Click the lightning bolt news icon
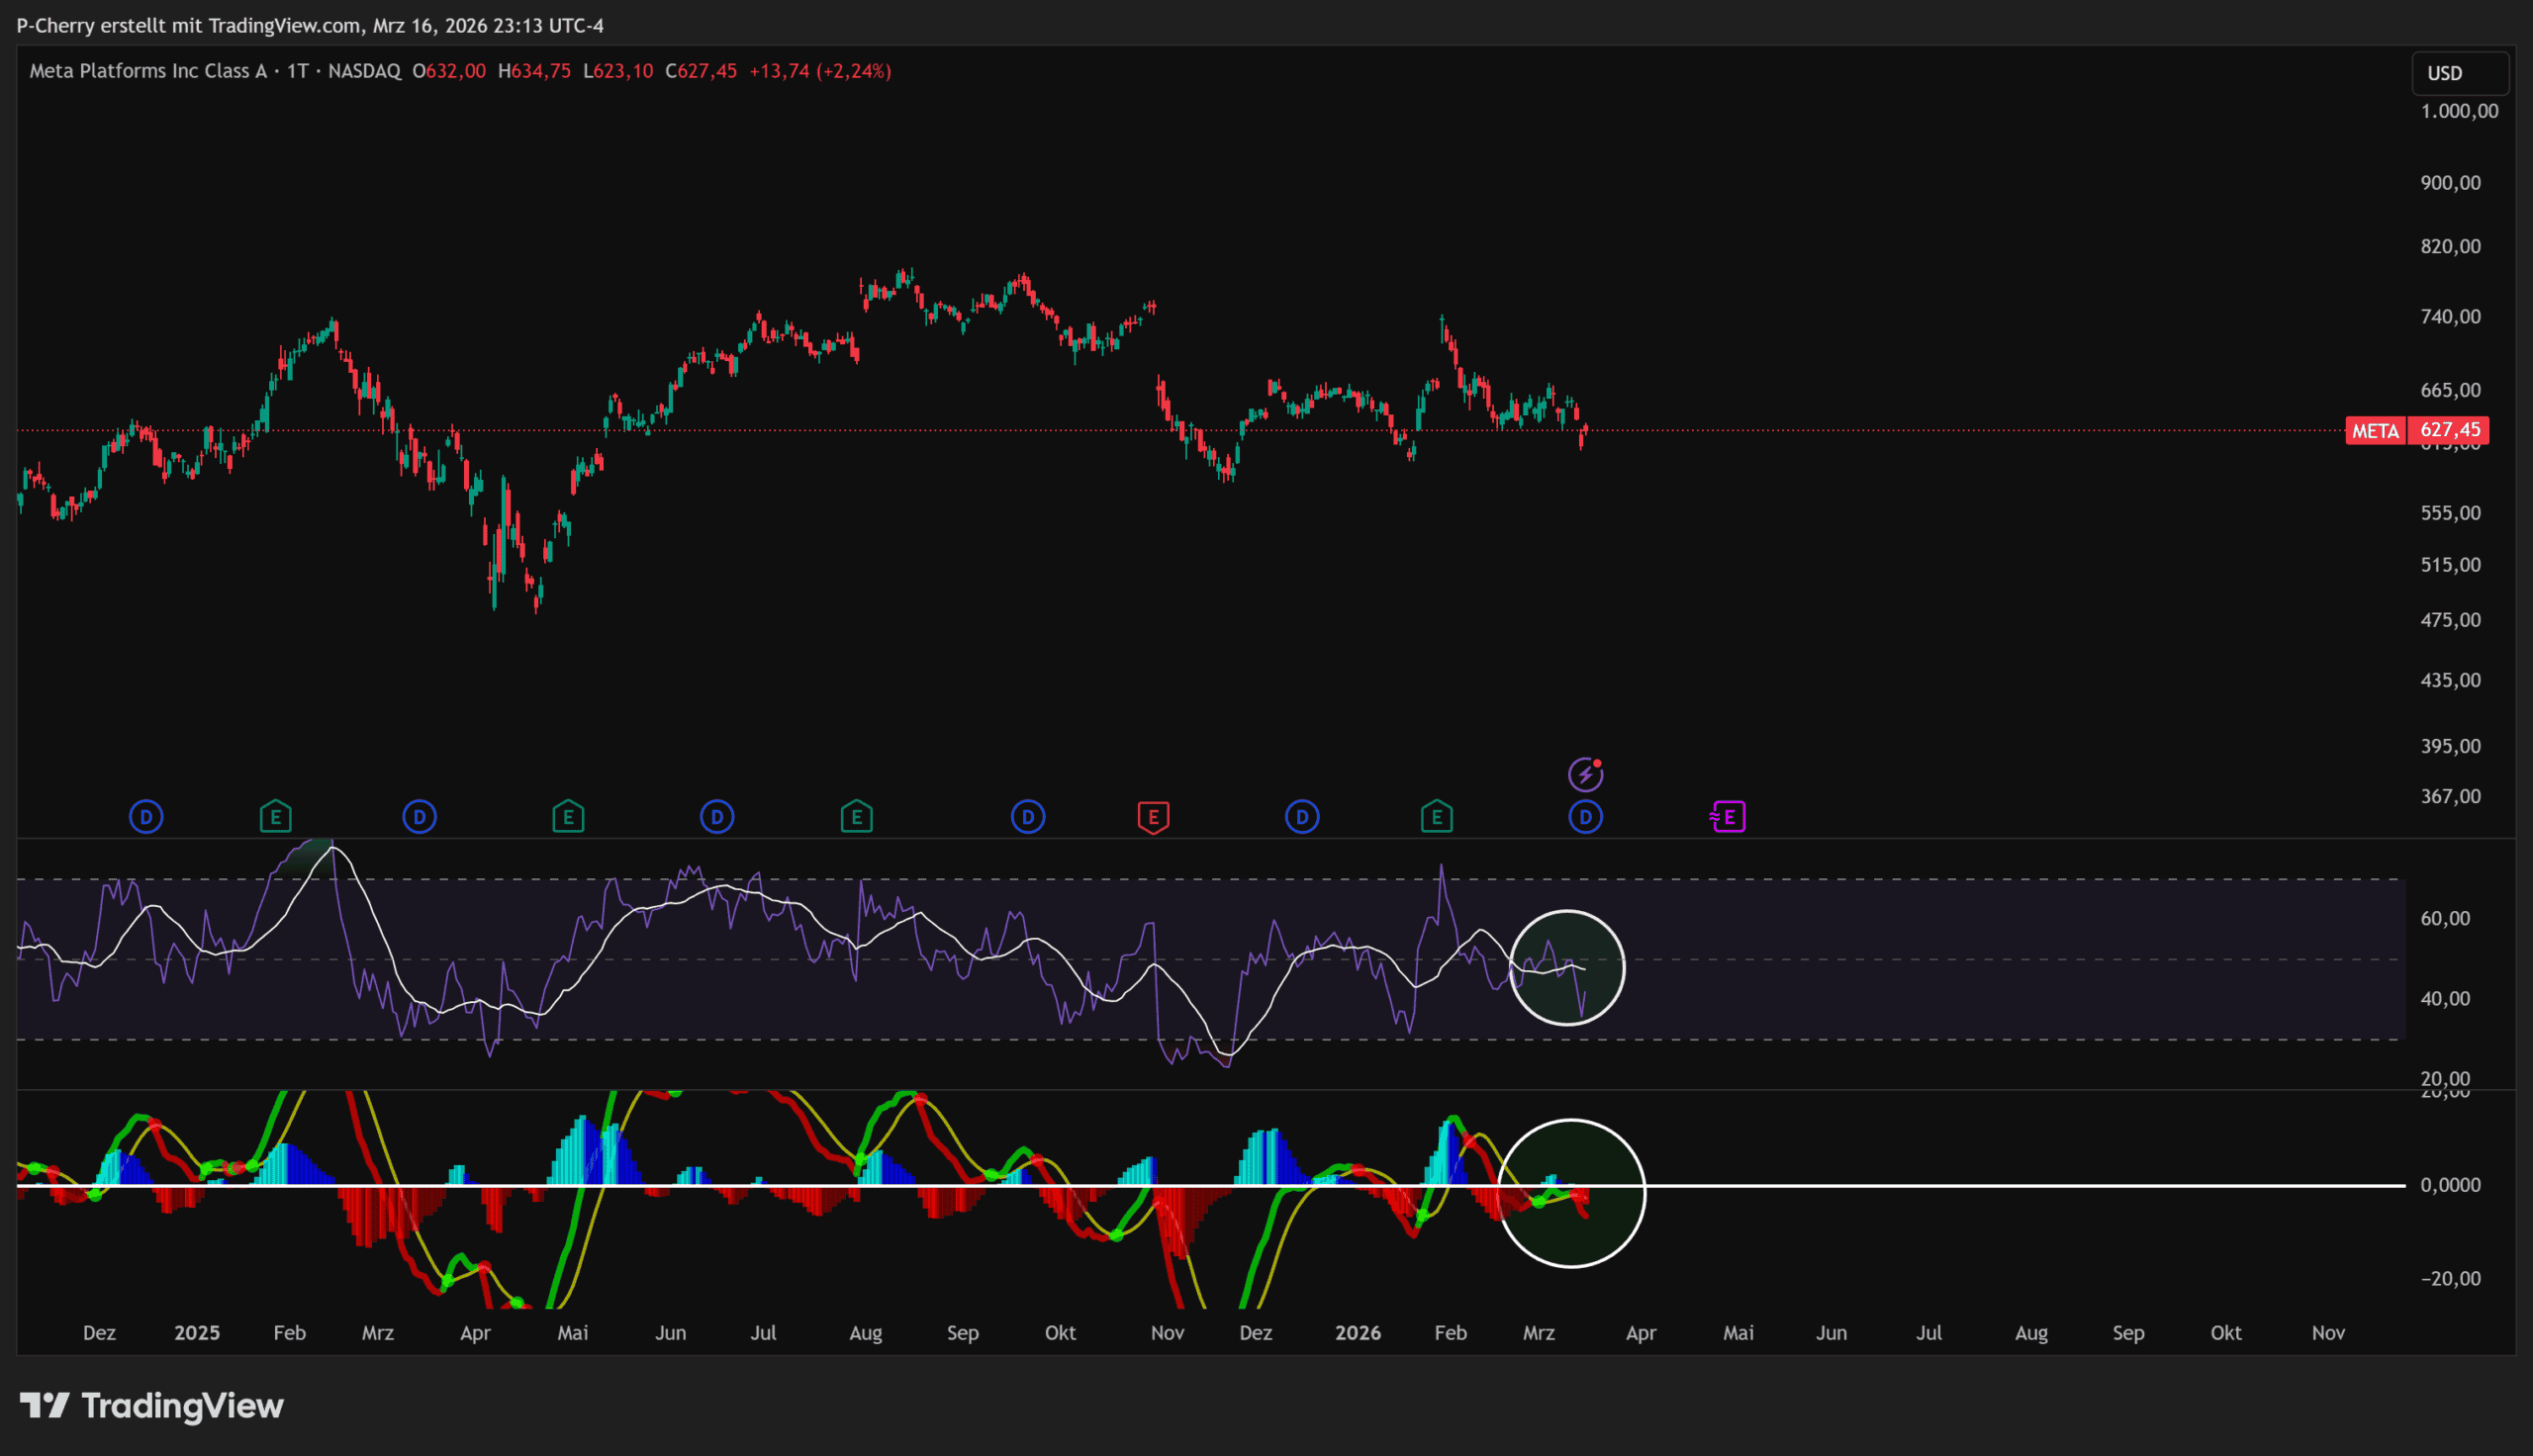The width and height of the screenshot is (2533, 1456). [1585, 774]
